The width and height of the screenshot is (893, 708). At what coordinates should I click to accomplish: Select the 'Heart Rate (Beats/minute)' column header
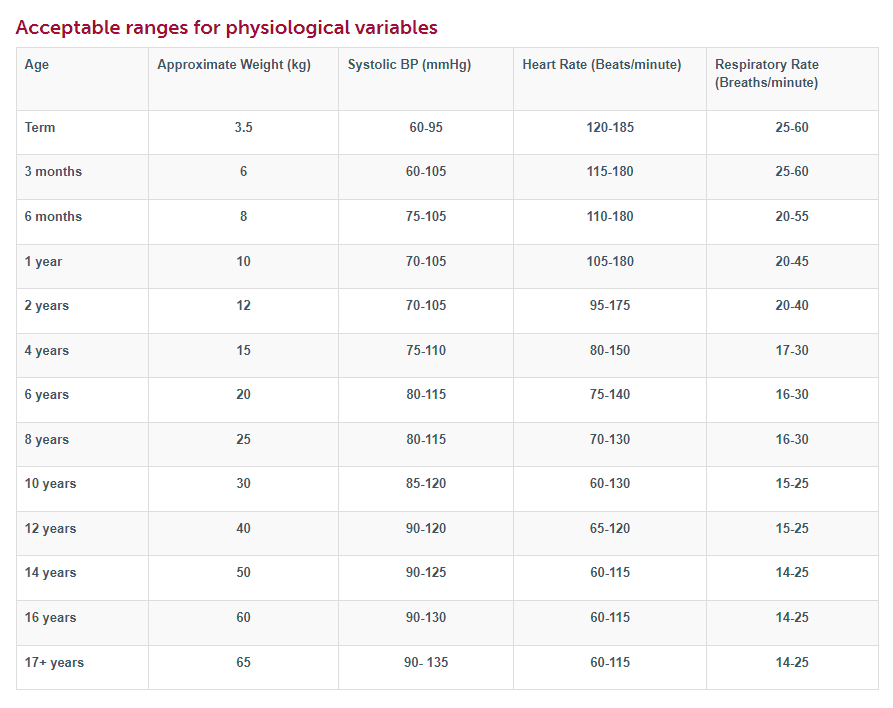[x=601, y=64]
